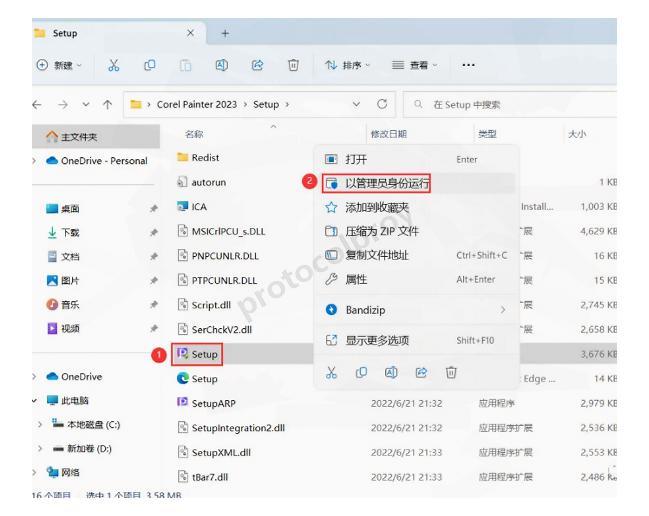Click the Cut icon in the top toolbar

(x=113, y=65)
